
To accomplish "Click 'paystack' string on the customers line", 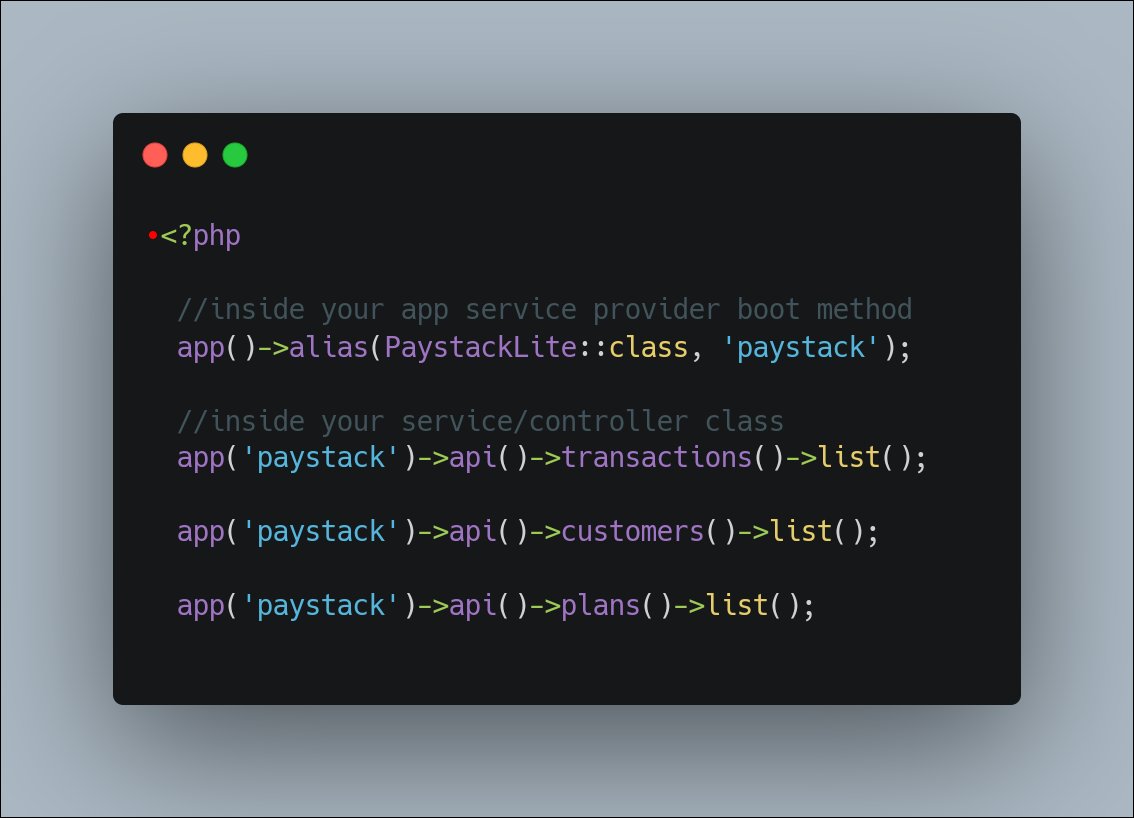I will click(320, 532).
